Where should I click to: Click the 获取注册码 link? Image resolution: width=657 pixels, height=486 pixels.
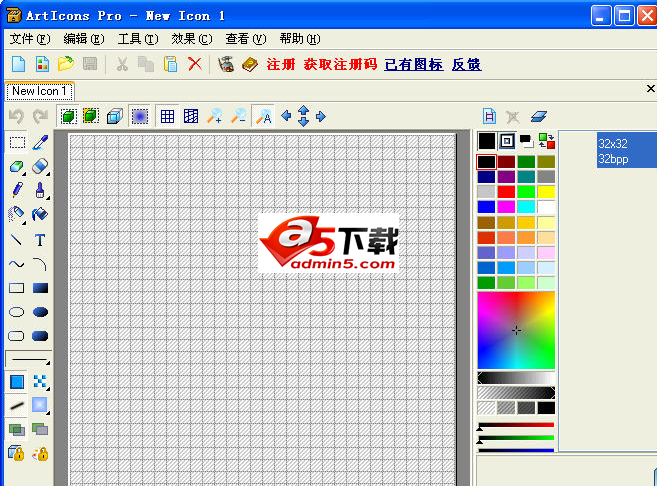pyautogui.click(x=340, y=64)
